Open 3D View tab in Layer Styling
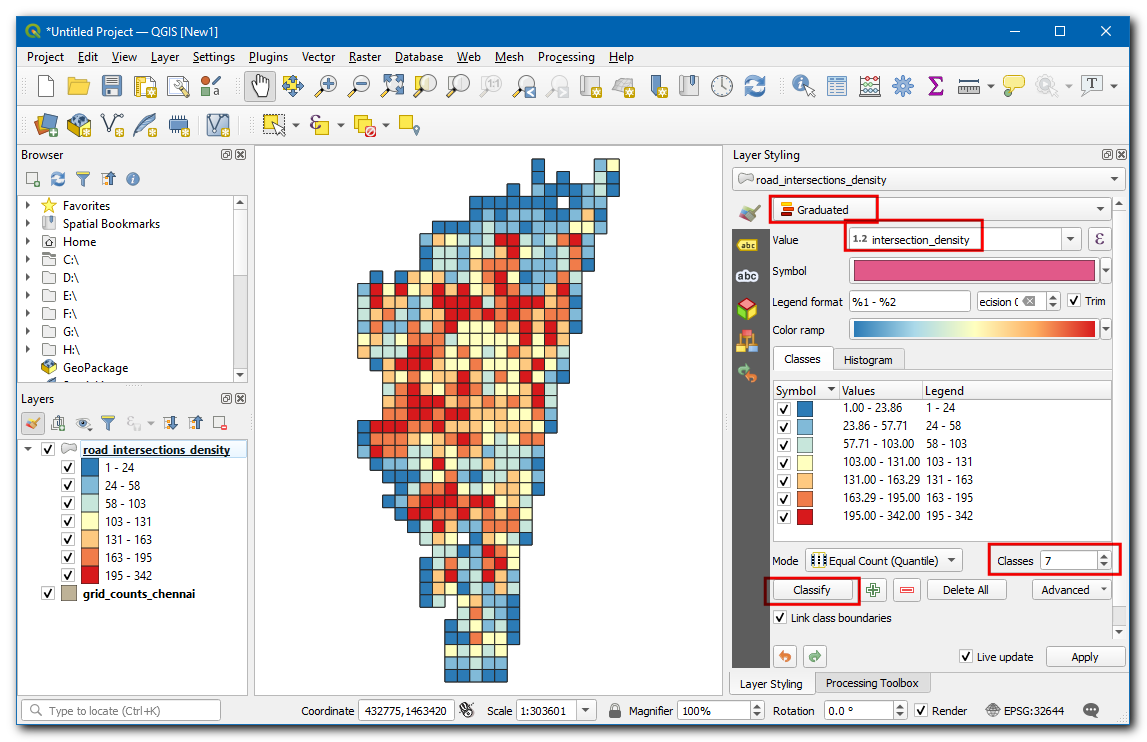The image size is (1147, 742). coord(747,307)
